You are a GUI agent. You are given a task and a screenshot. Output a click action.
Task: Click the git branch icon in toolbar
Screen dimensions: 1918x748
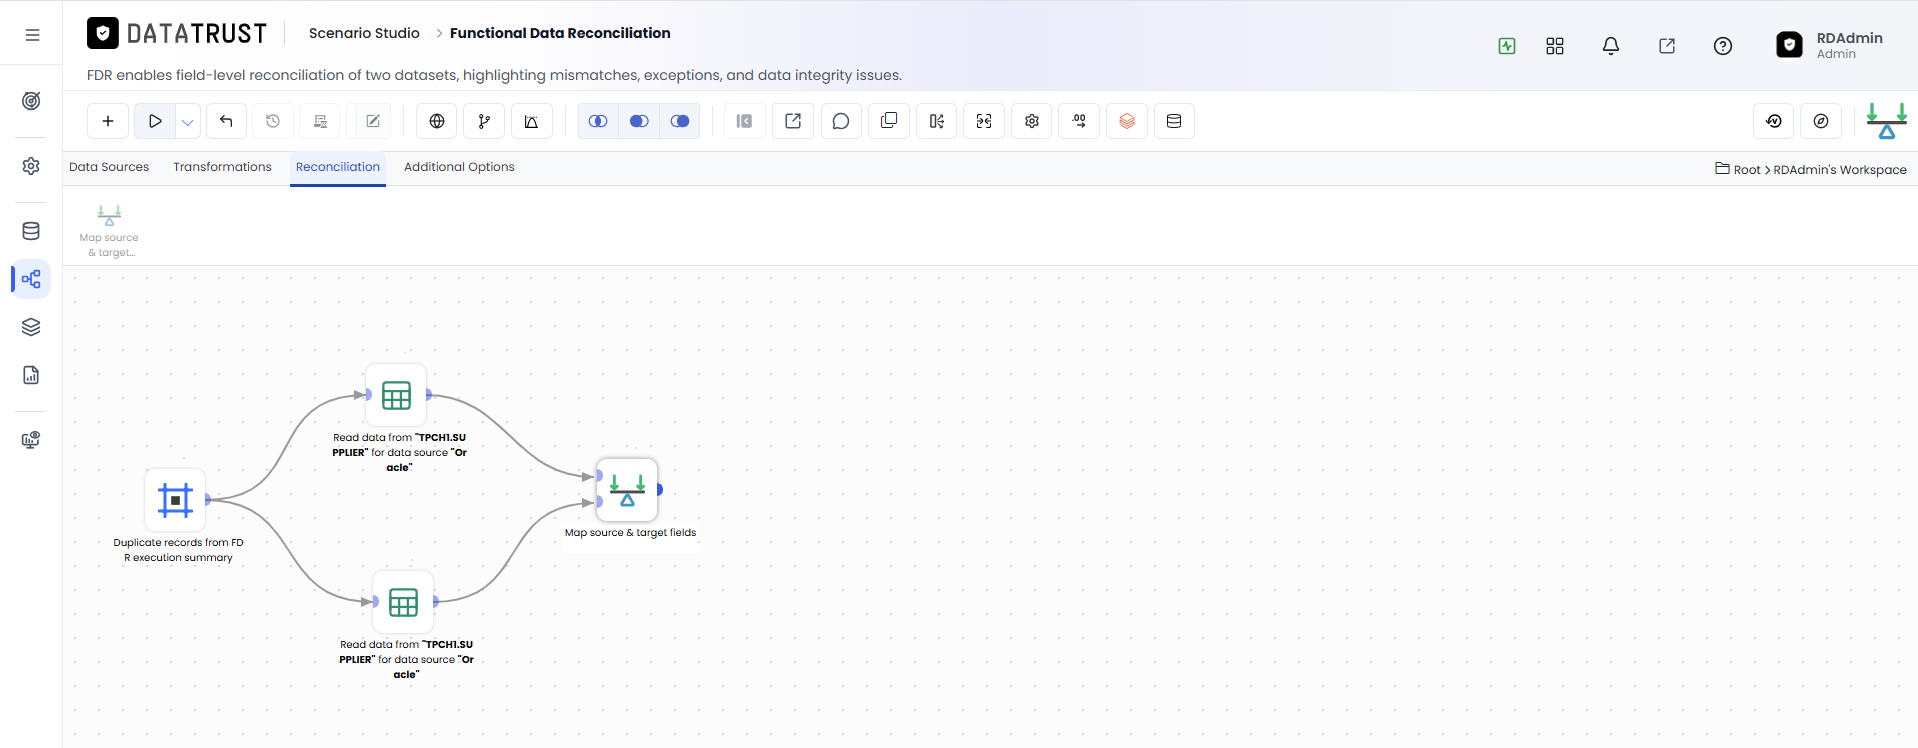pos(484,121)
